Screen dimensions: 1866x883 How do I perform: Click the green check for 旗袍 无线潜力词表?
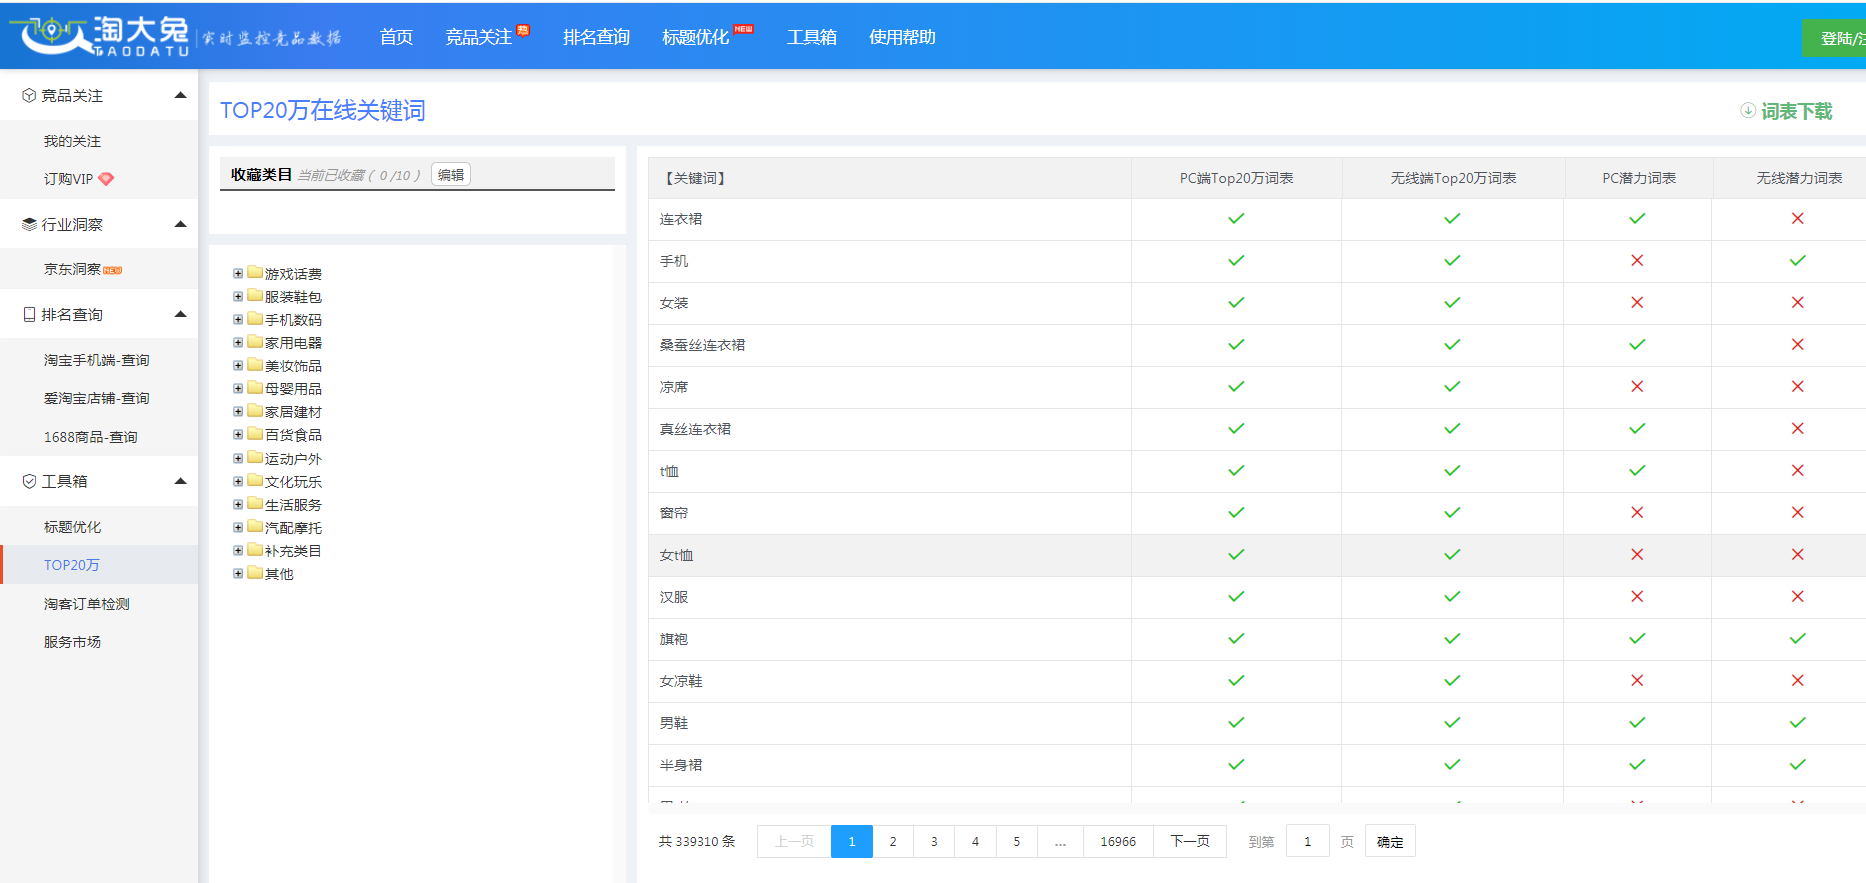pos(1797,638)
